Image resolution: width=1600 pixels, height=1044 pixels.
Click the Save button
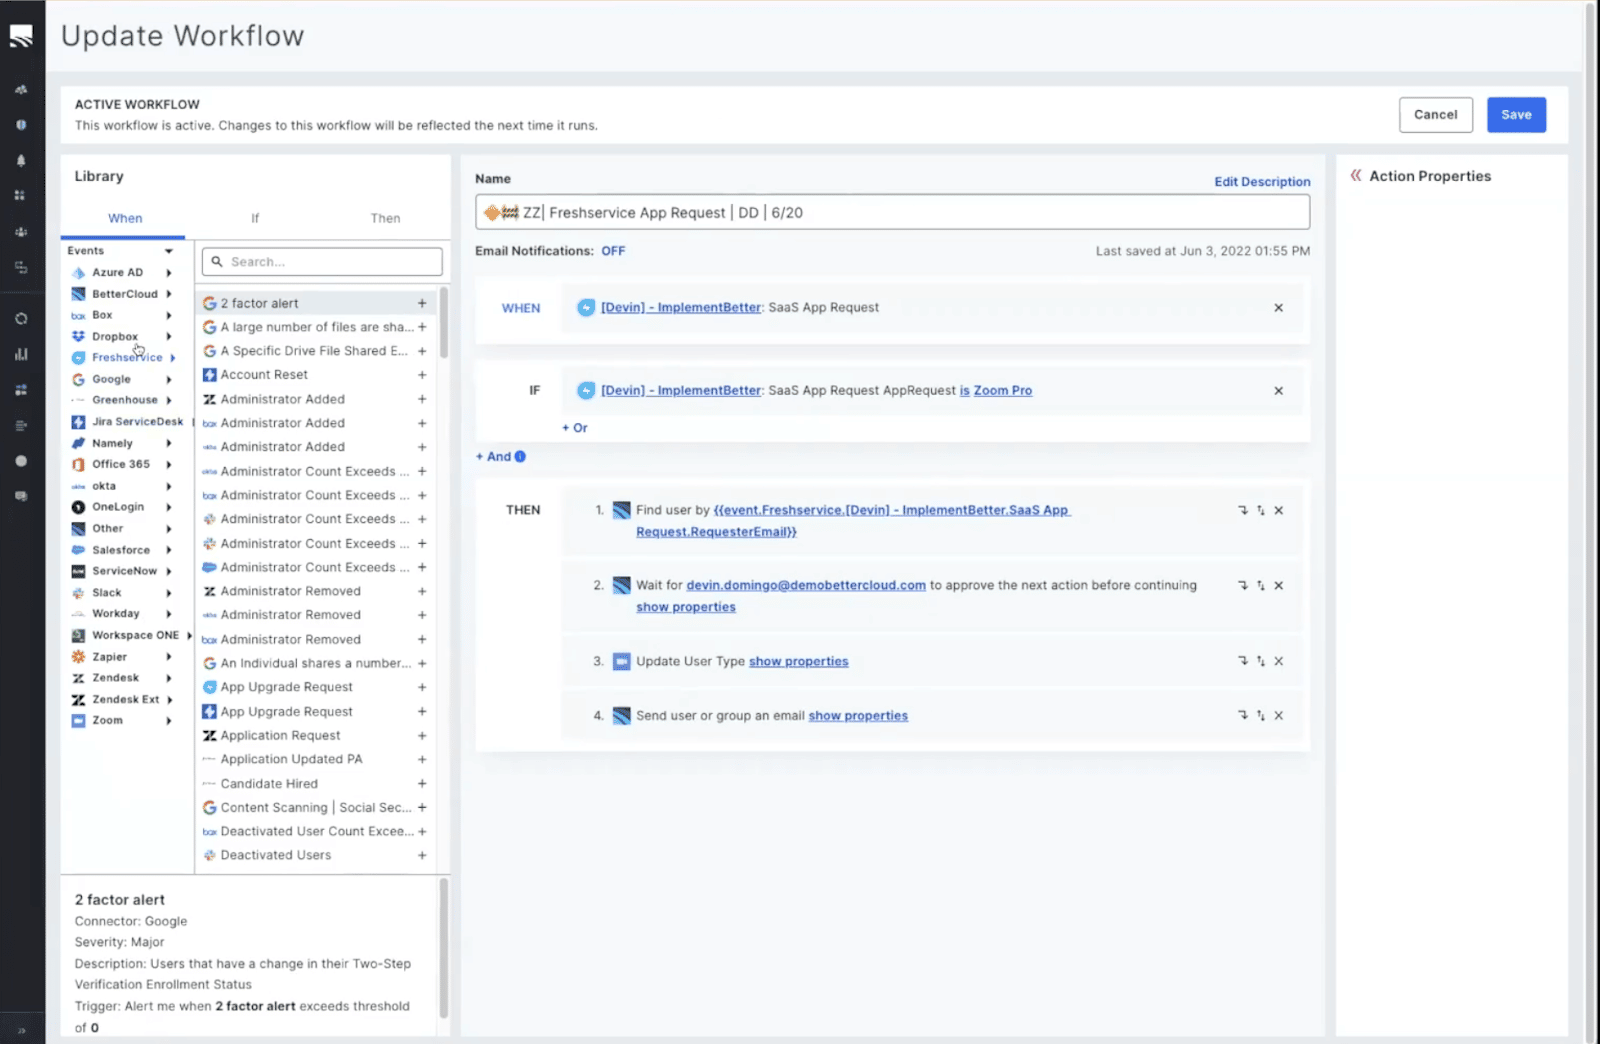[1516, 115]
